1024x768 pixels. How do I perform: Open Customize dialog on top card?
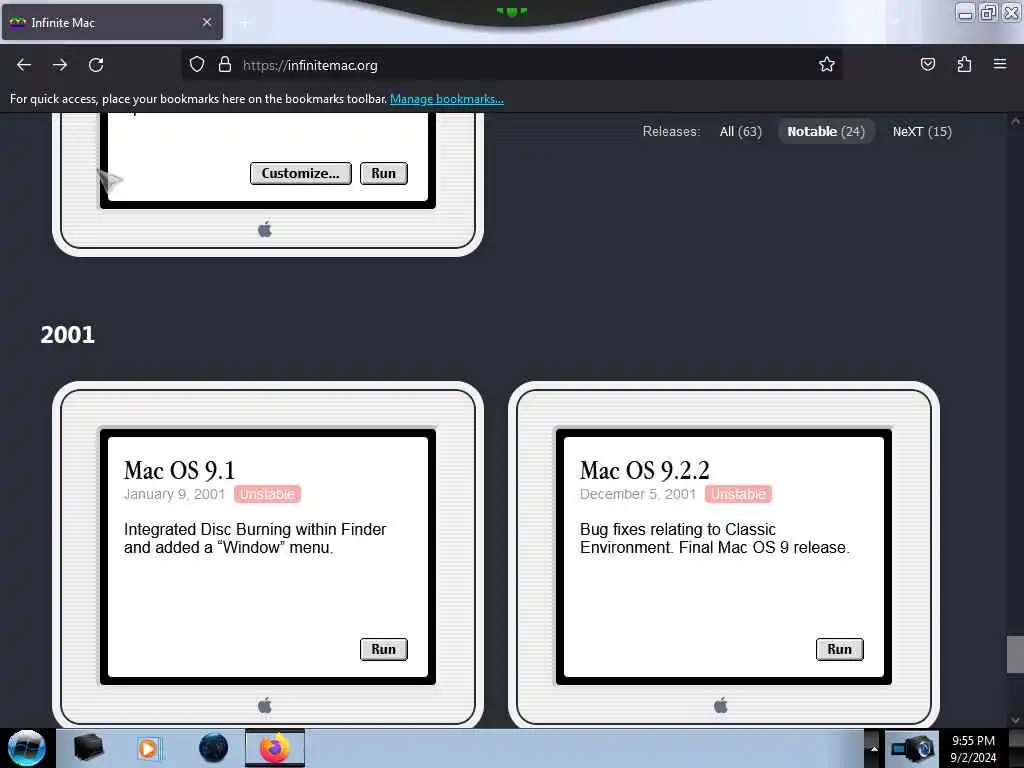(300, 173)
